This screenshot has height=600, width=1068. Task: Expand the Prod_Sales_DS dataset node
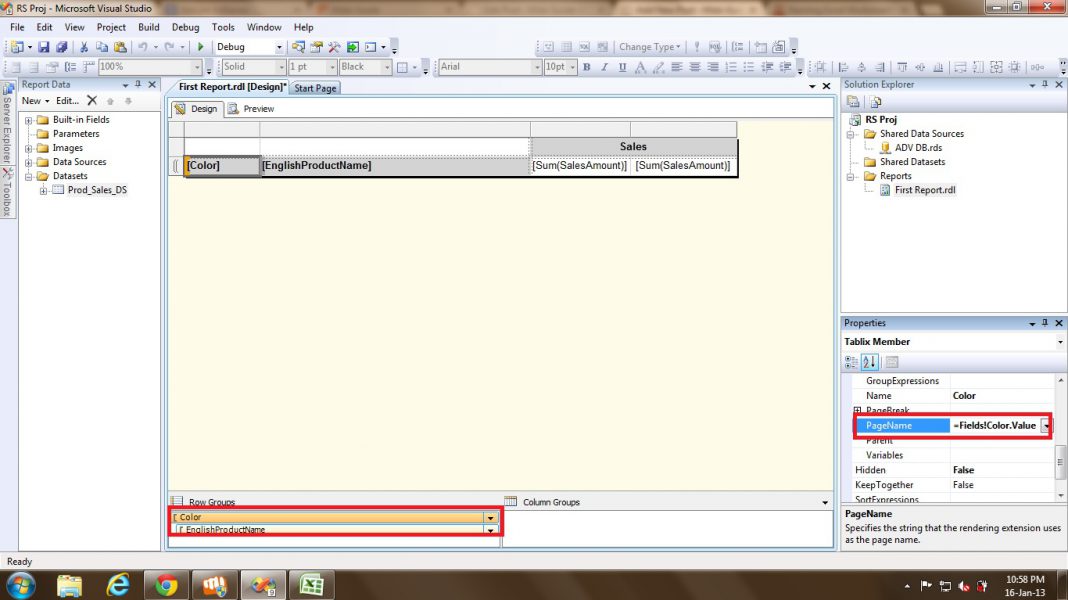coord(41,189)
